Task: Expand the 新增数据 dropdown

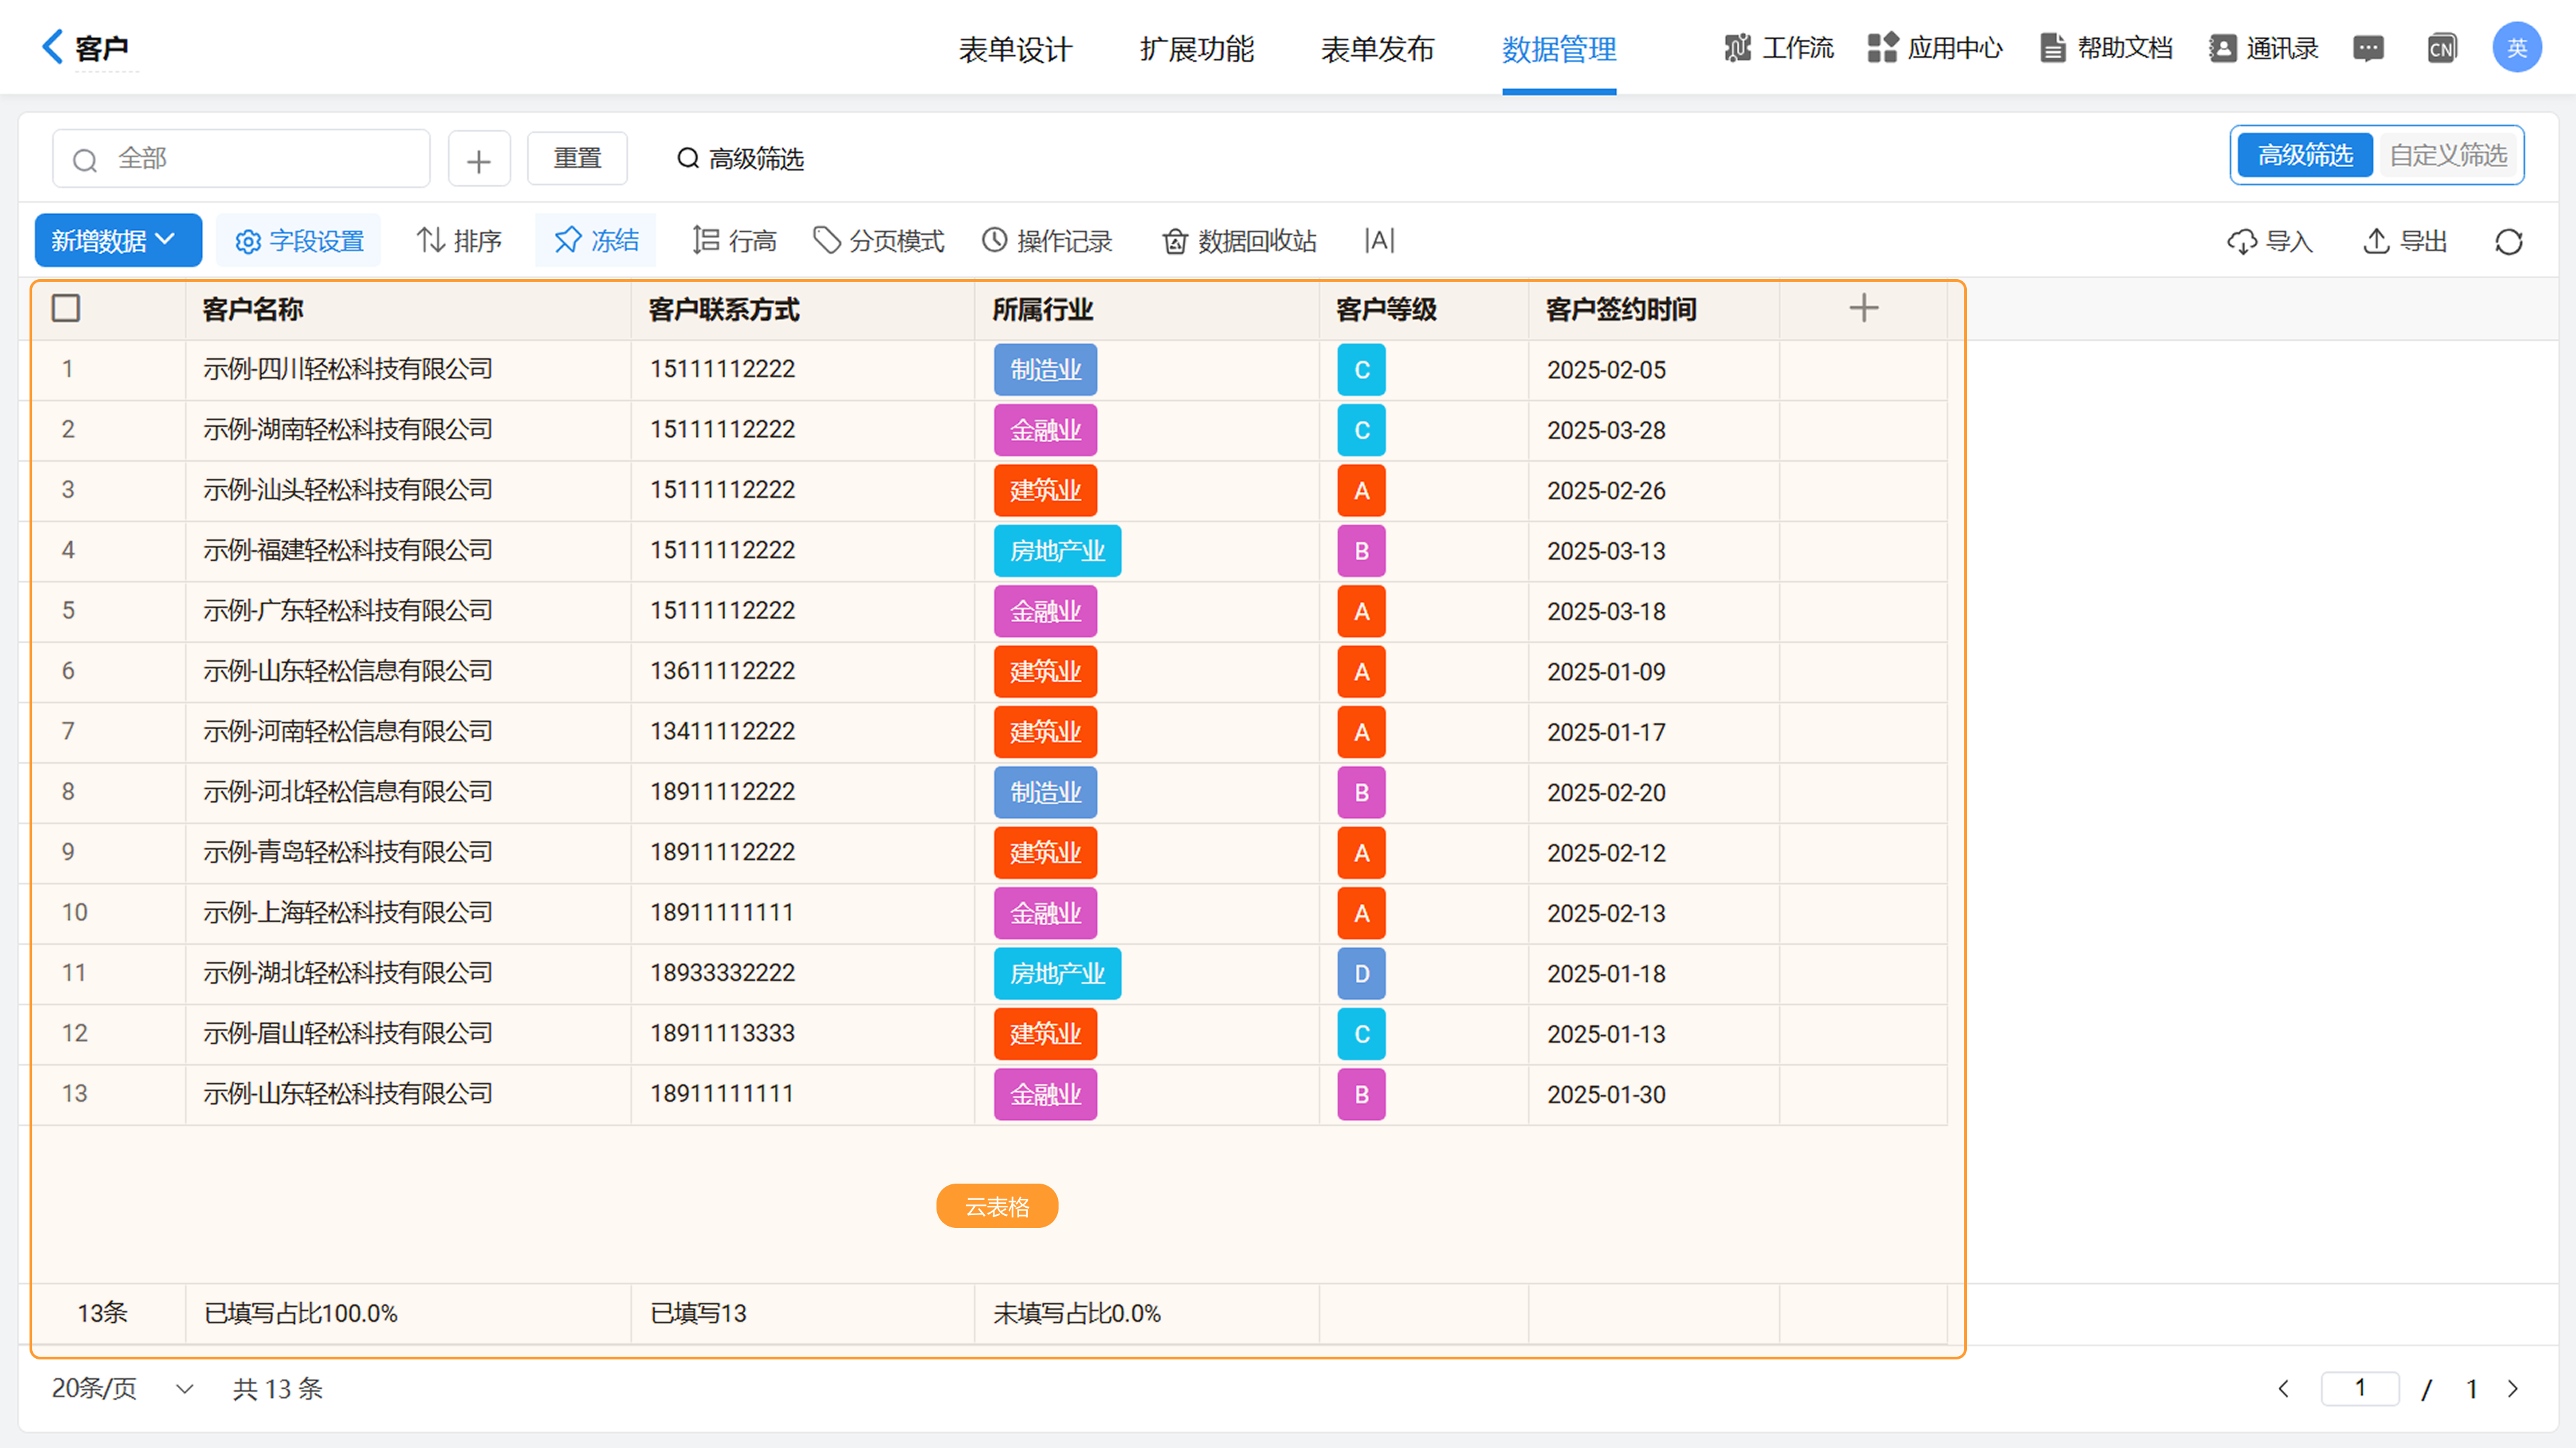Action: [118, 240]
